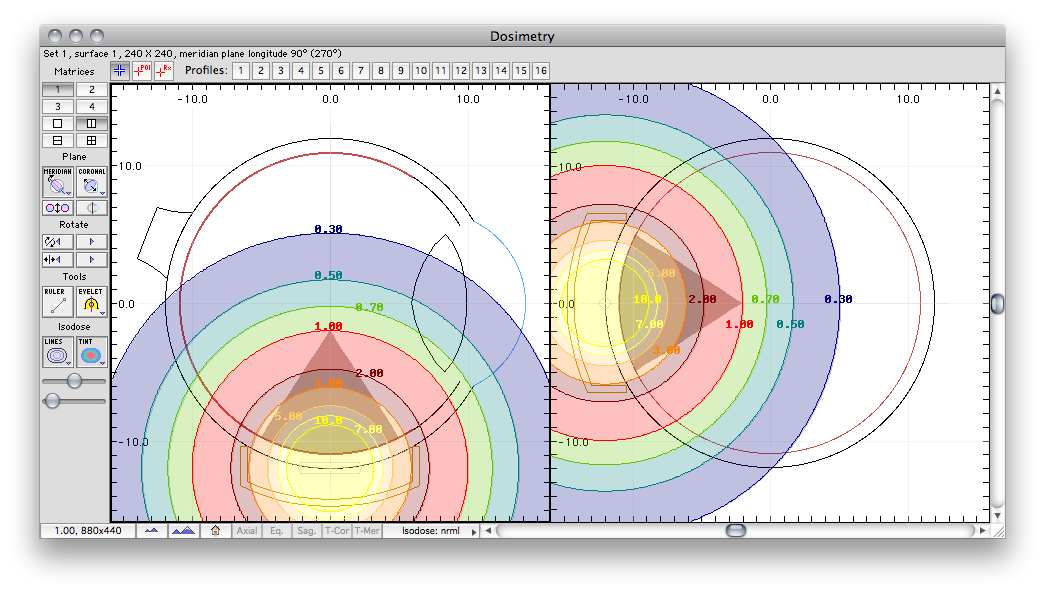Click the vertical scrollbar down arrow
This screenshot has height=593, width=1045.
click(x=998, y=516)
